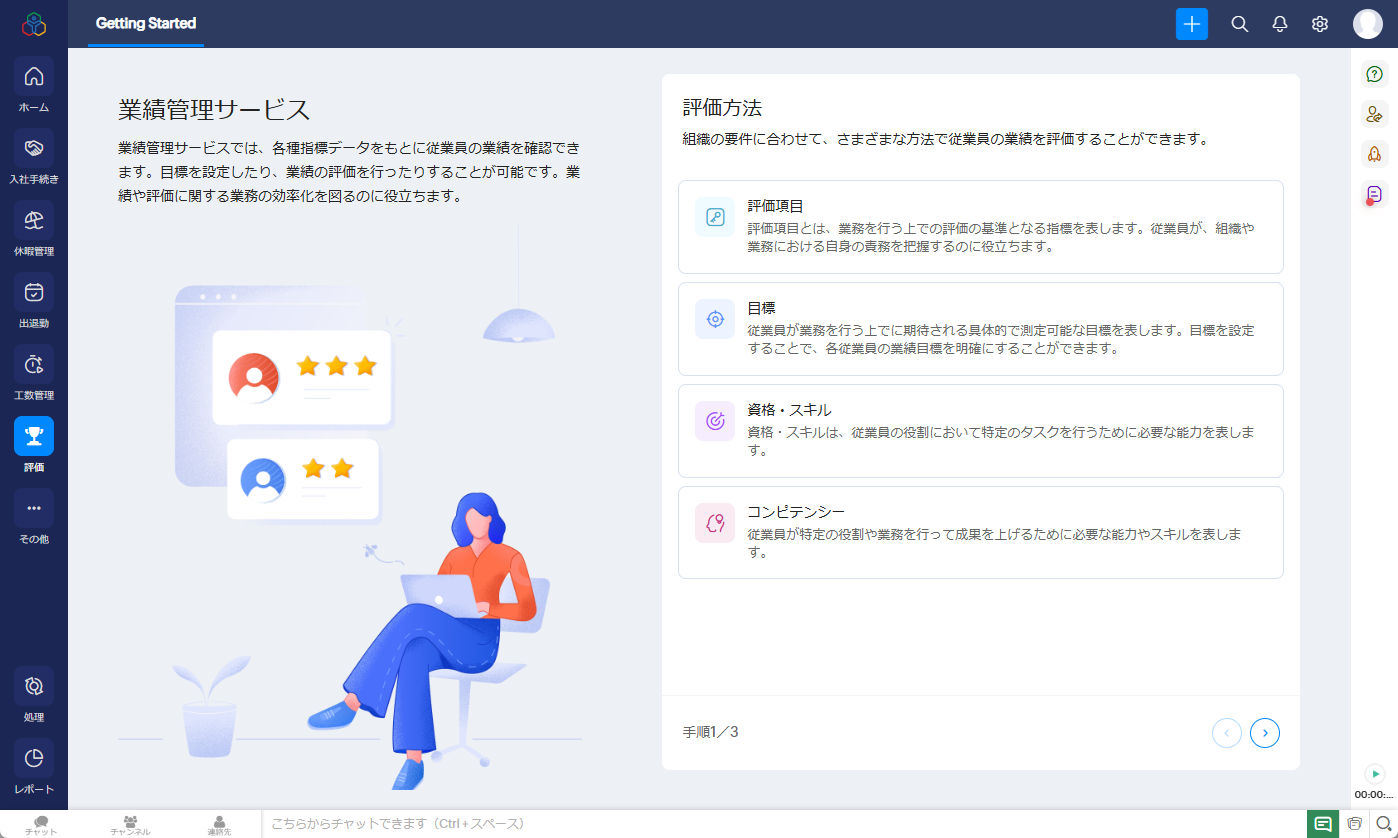The image size is (1398, 838).
Task: Click the chat input field
Action: pos(780,824)
